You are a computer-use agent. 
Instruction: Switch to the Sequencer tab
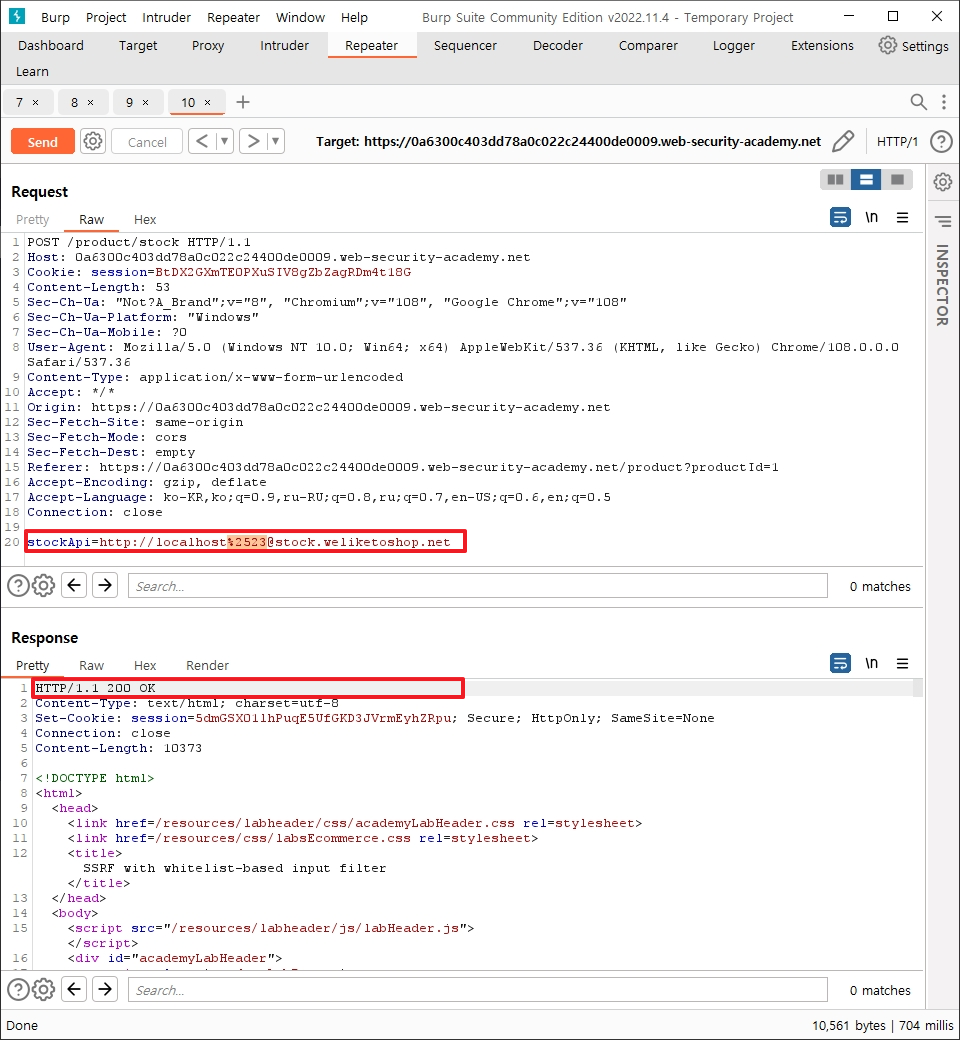click(465, 45)
